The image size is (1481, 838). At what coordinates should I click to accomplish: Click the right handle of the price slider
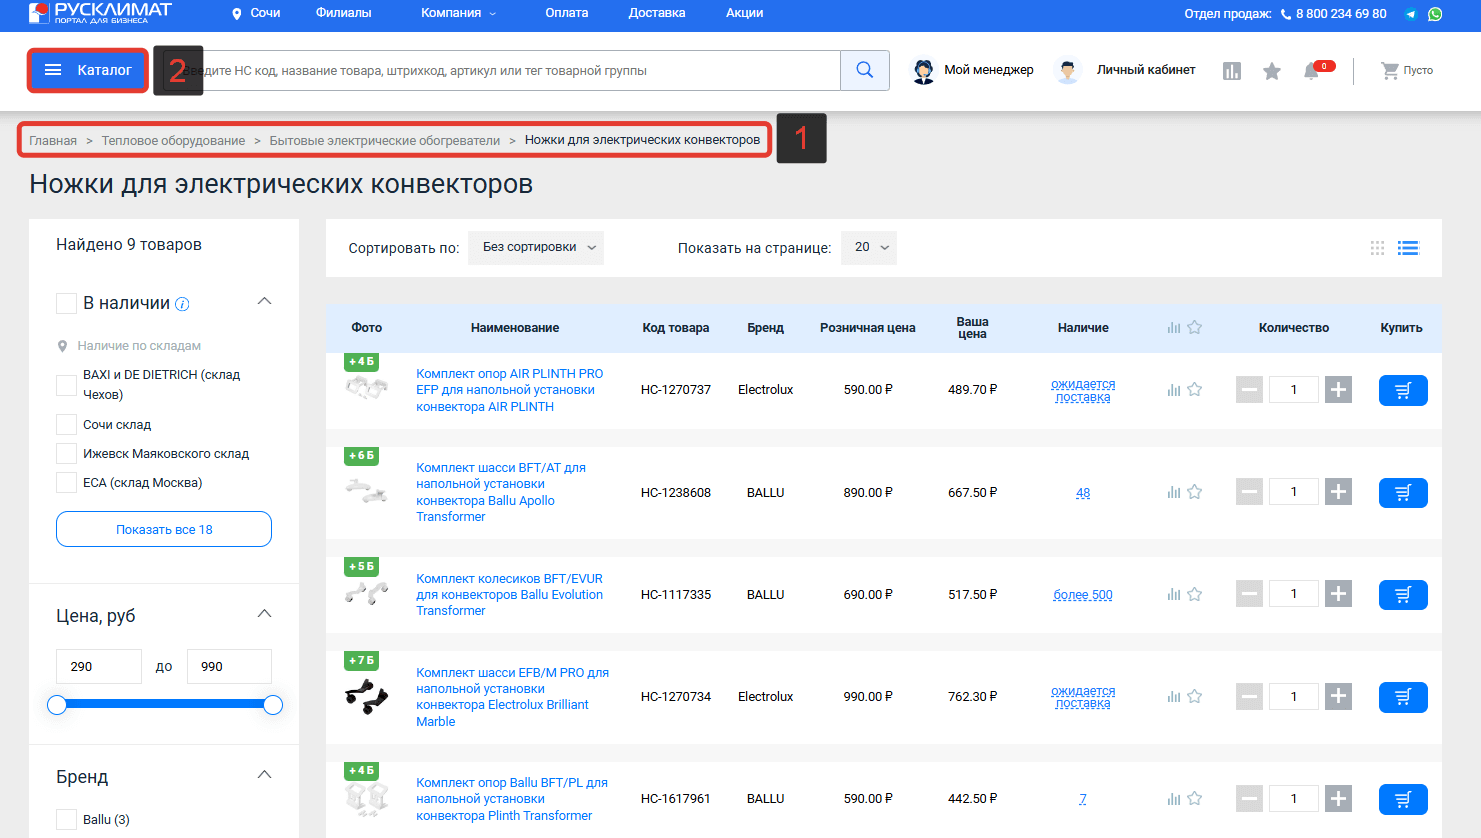point(273,705)
